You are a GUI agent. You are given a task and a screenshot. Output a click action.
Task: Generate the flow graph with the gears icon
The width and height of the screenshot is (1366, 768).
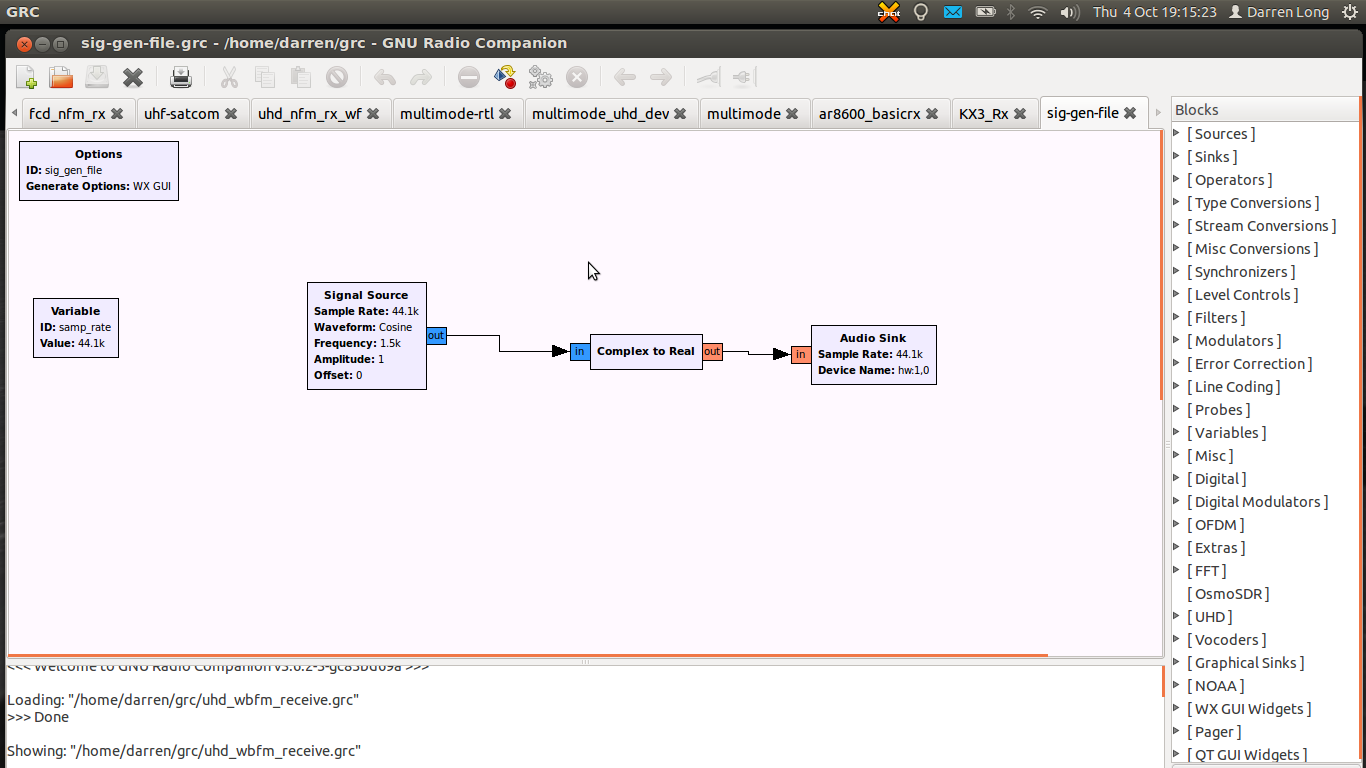coord(540,77)
